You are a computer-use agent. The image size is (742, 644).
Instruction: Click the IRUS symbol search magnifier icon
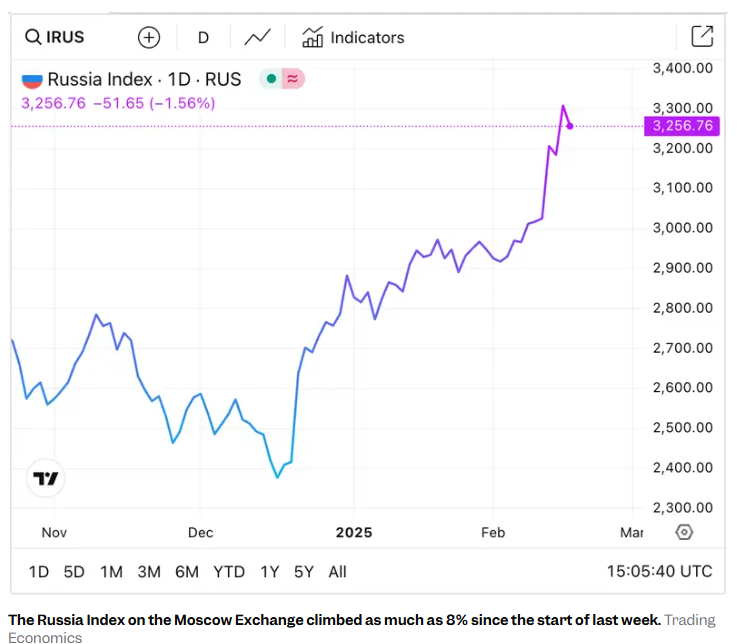click(33, 38)
